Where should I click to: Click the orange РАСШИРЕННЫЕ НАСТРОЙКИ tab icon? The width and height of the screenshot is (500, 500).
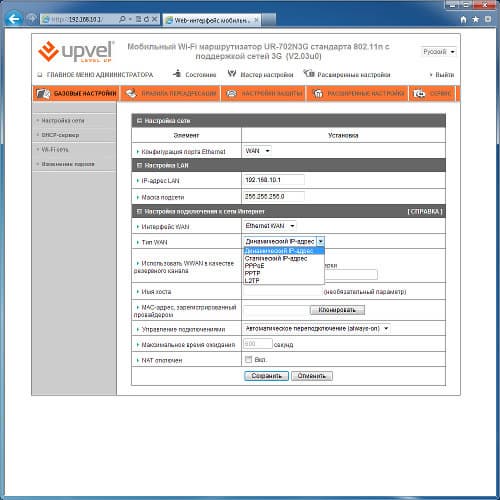click(x=317, y=94)
